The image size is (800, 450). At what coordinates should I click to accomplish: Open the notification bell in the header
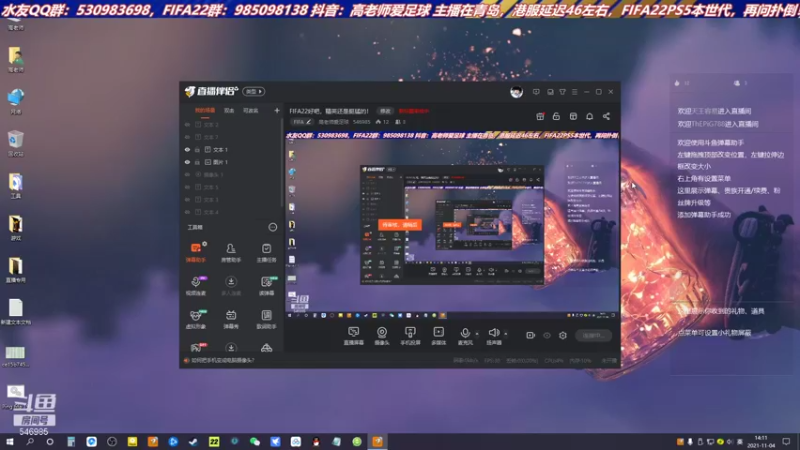click(x=589, y=116)
